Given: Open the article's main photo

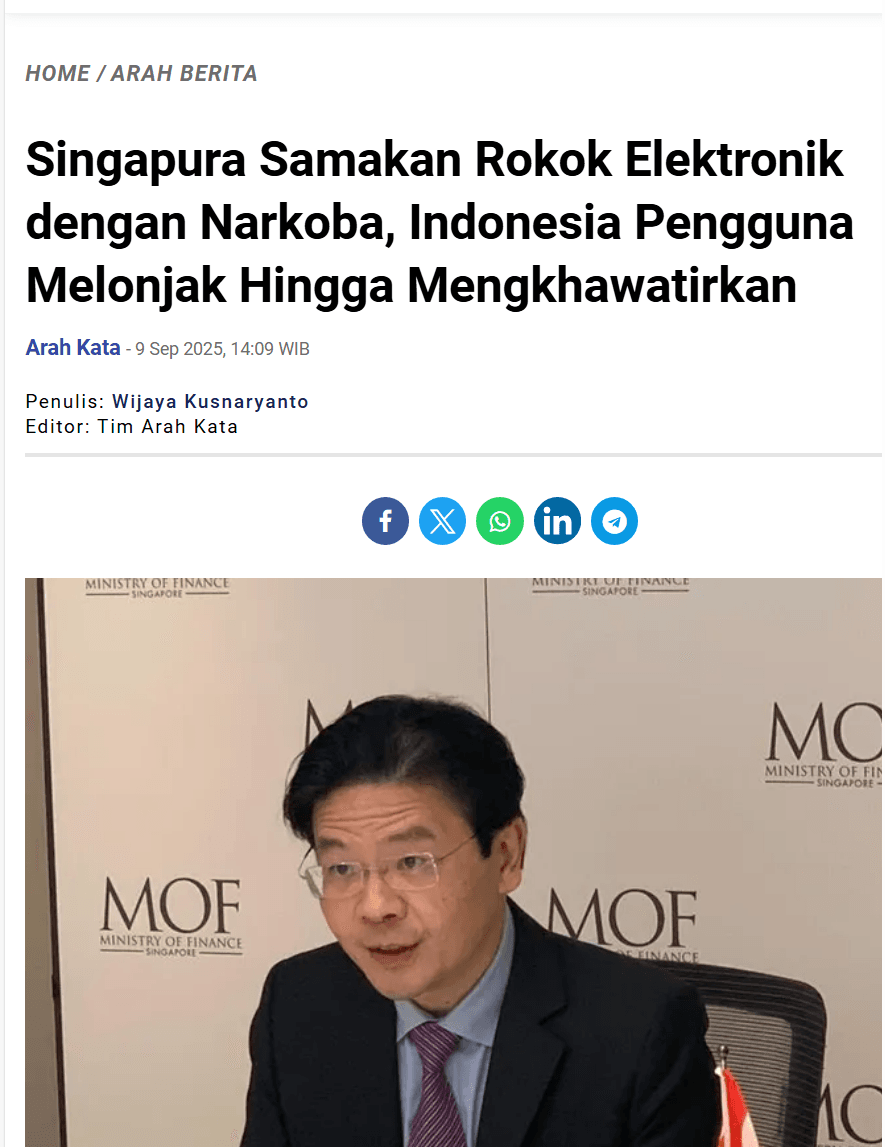Looking at the screenshot, I should 453,862.
